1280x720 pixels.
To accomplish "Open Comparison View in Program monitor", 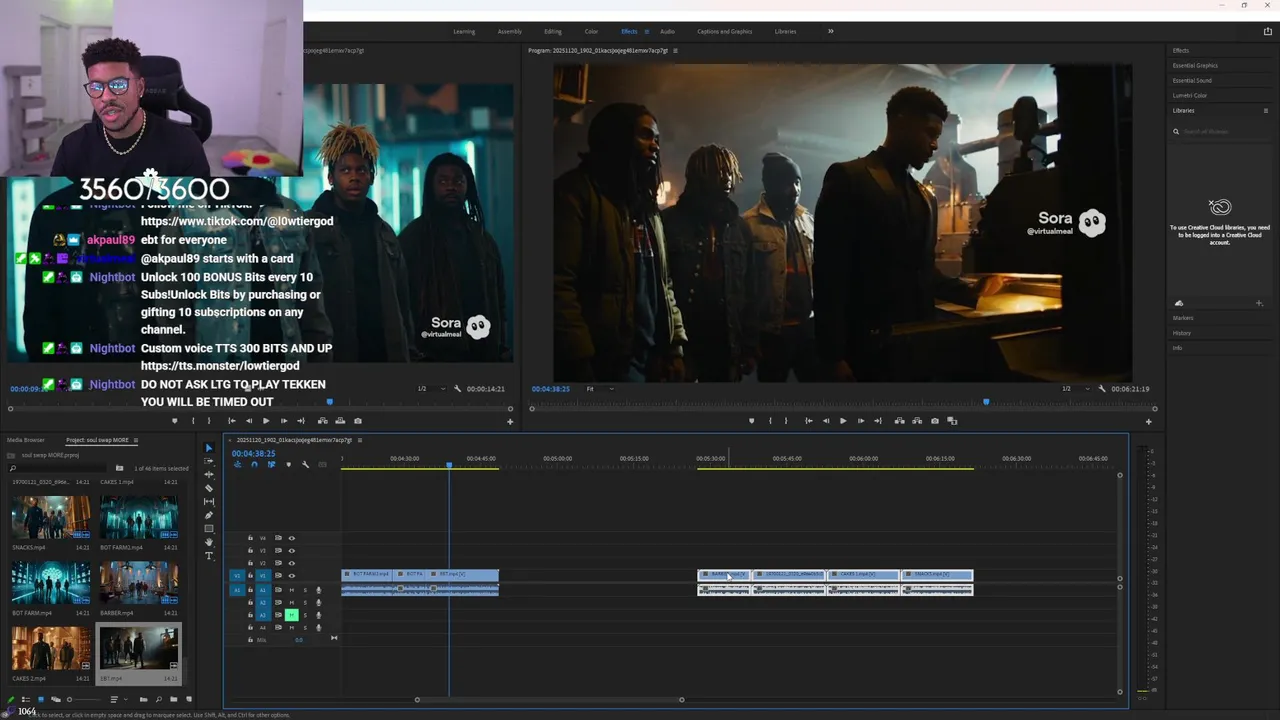I will (952, 421).
